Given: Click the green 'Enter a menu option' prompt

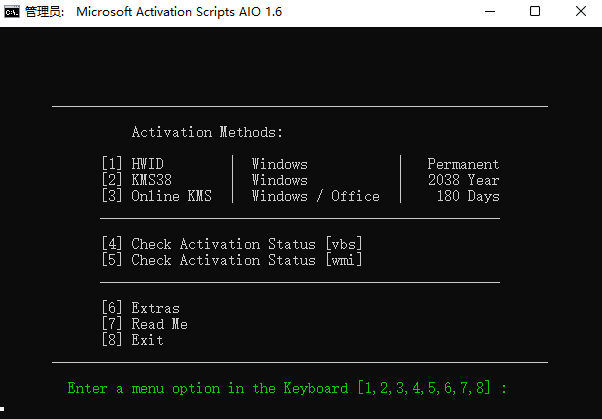Looking at the screenshot, I should (x=287, y=388).
